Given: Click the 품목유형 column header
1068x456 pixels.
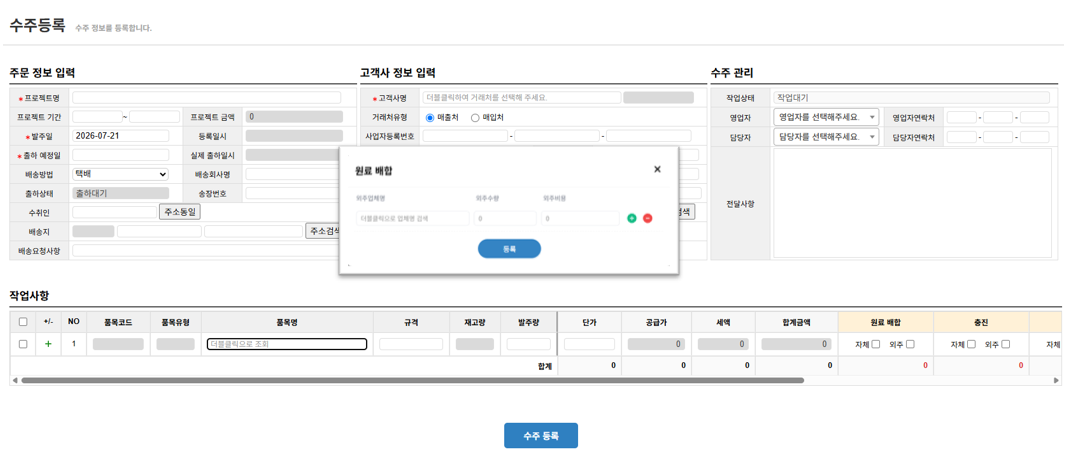Looking at the screenshot, I should [x=175, y=322].
